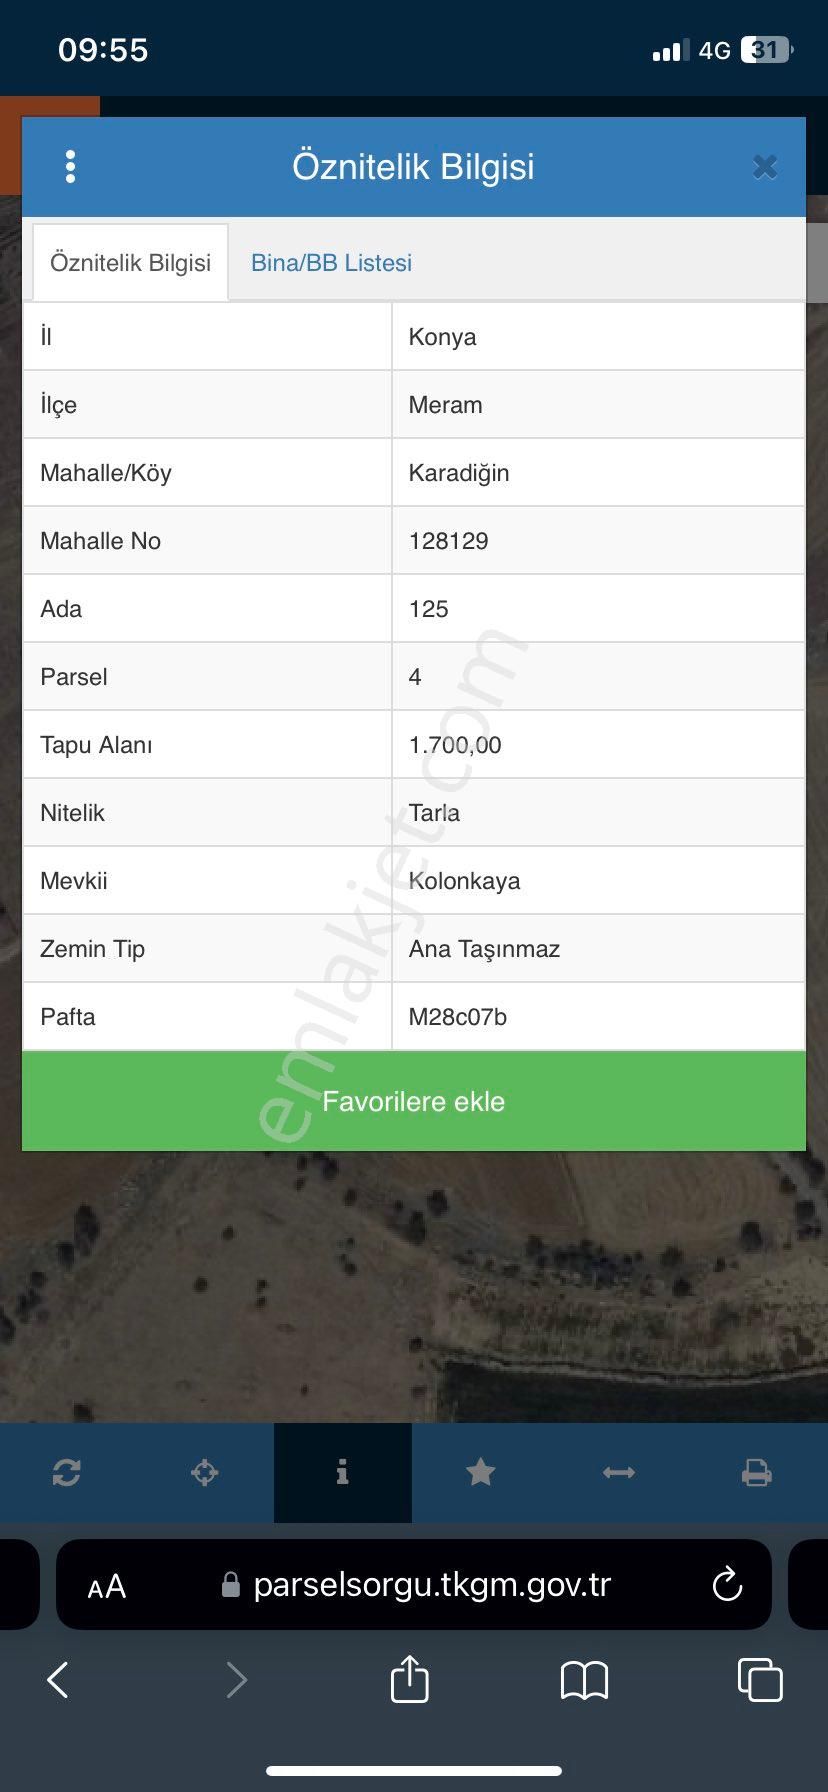The height and width of the screenshot is (1792, 828).
Task: Click the printer icon in toolbar
Action: click(x=757, y=1472)
